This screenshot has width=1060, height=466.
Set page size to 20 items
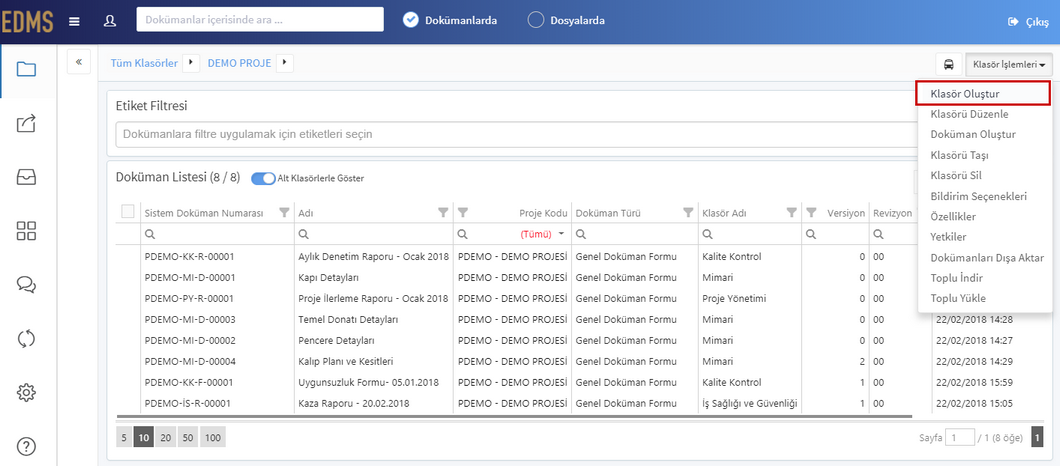[x=166, y=438]
